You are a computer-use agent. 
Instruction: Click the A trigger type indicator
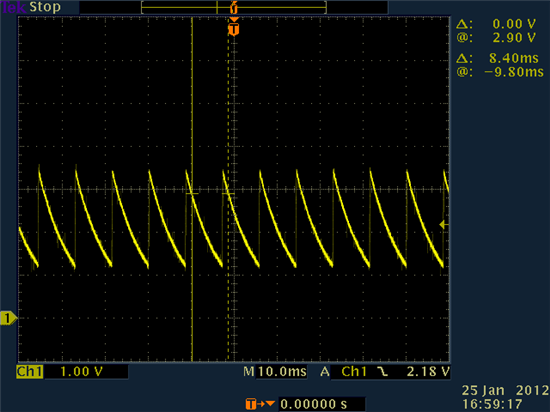point(324,372)
